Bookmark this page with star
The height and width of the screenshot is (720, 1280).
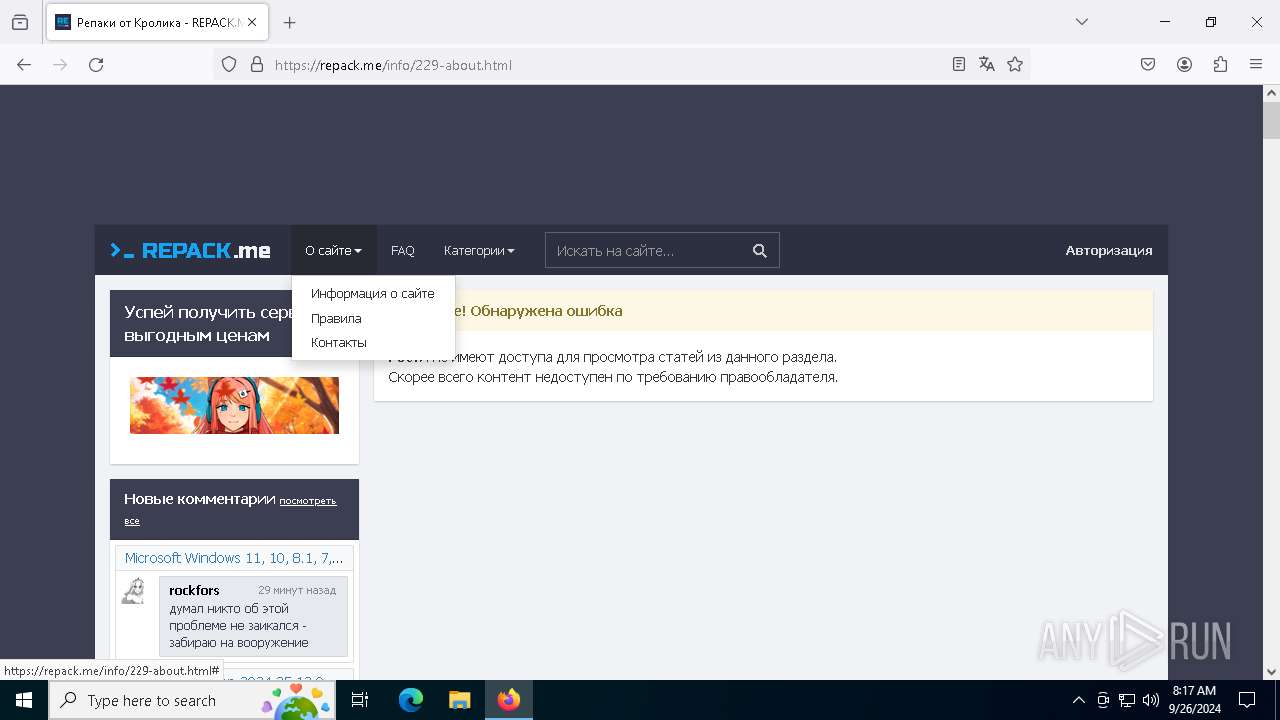pyautogui.click(x=1015, y=64)
